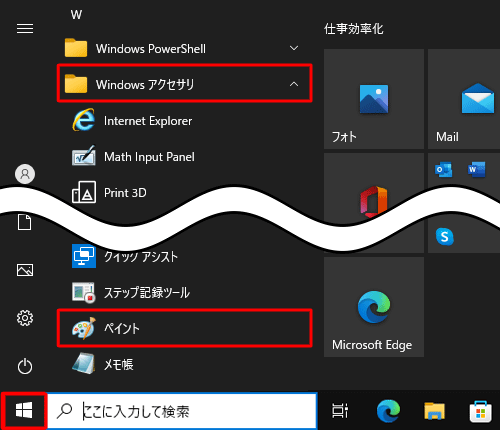Launch Print 3D
Image resolution: width=500 pixels, height=430 pixels.
(x=185, y=193)
